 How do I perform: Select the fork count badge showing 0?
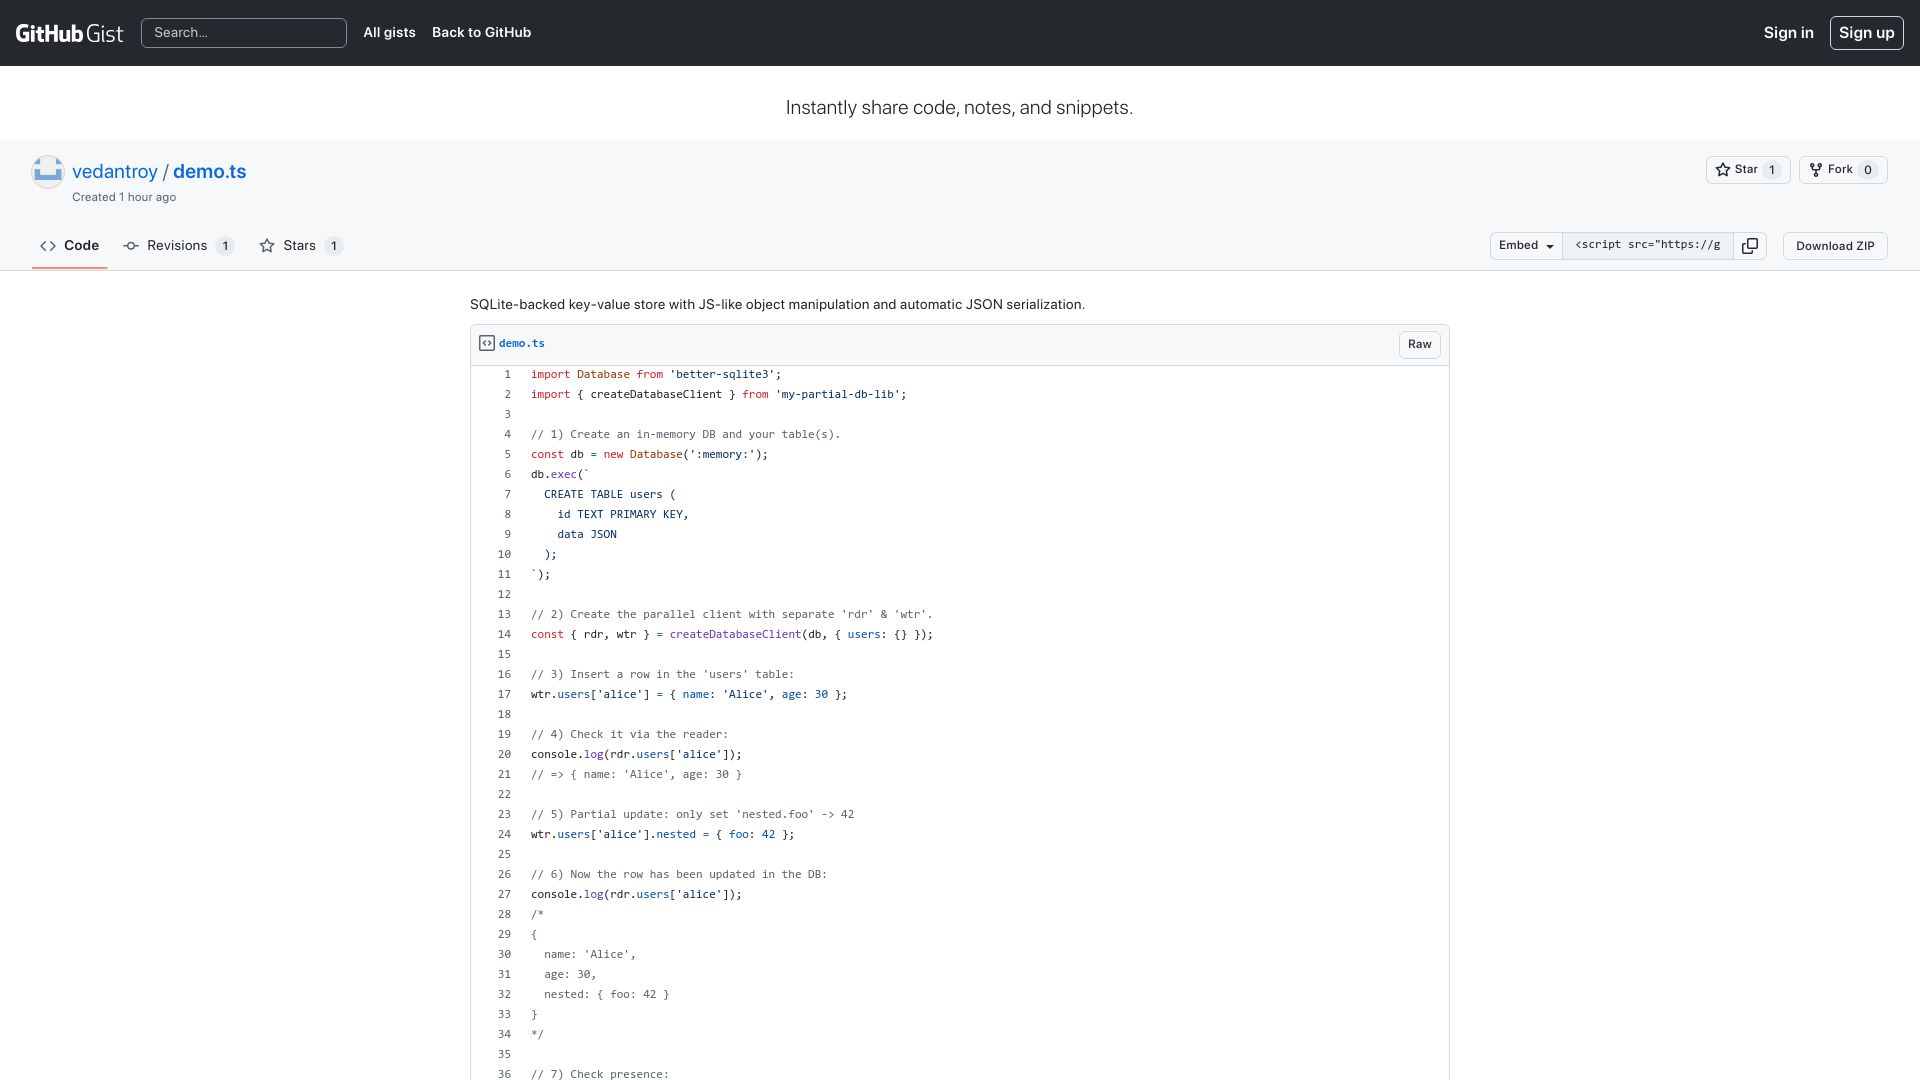[1866, 170]
